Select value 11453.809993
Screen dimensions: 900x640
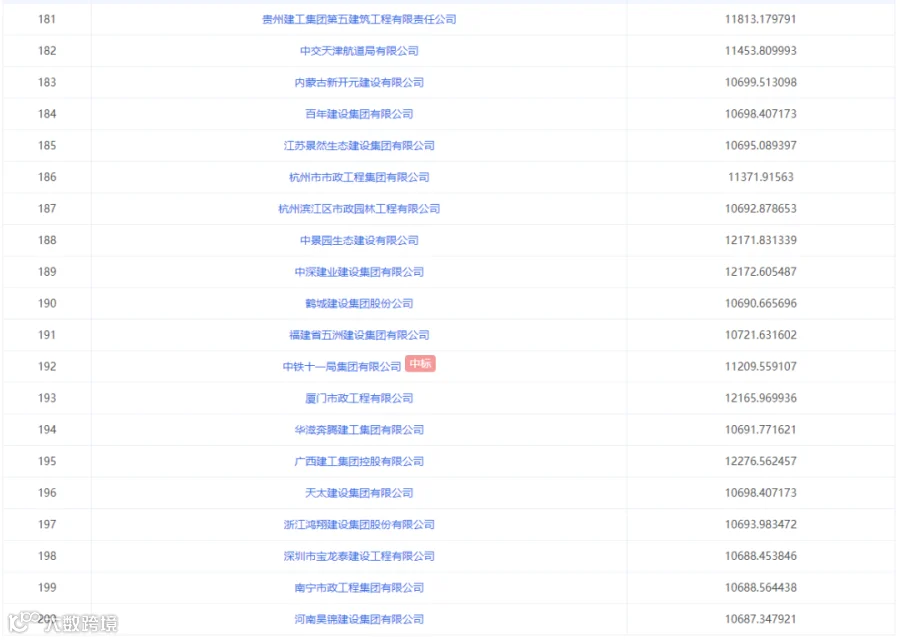(x=761, y=51)
